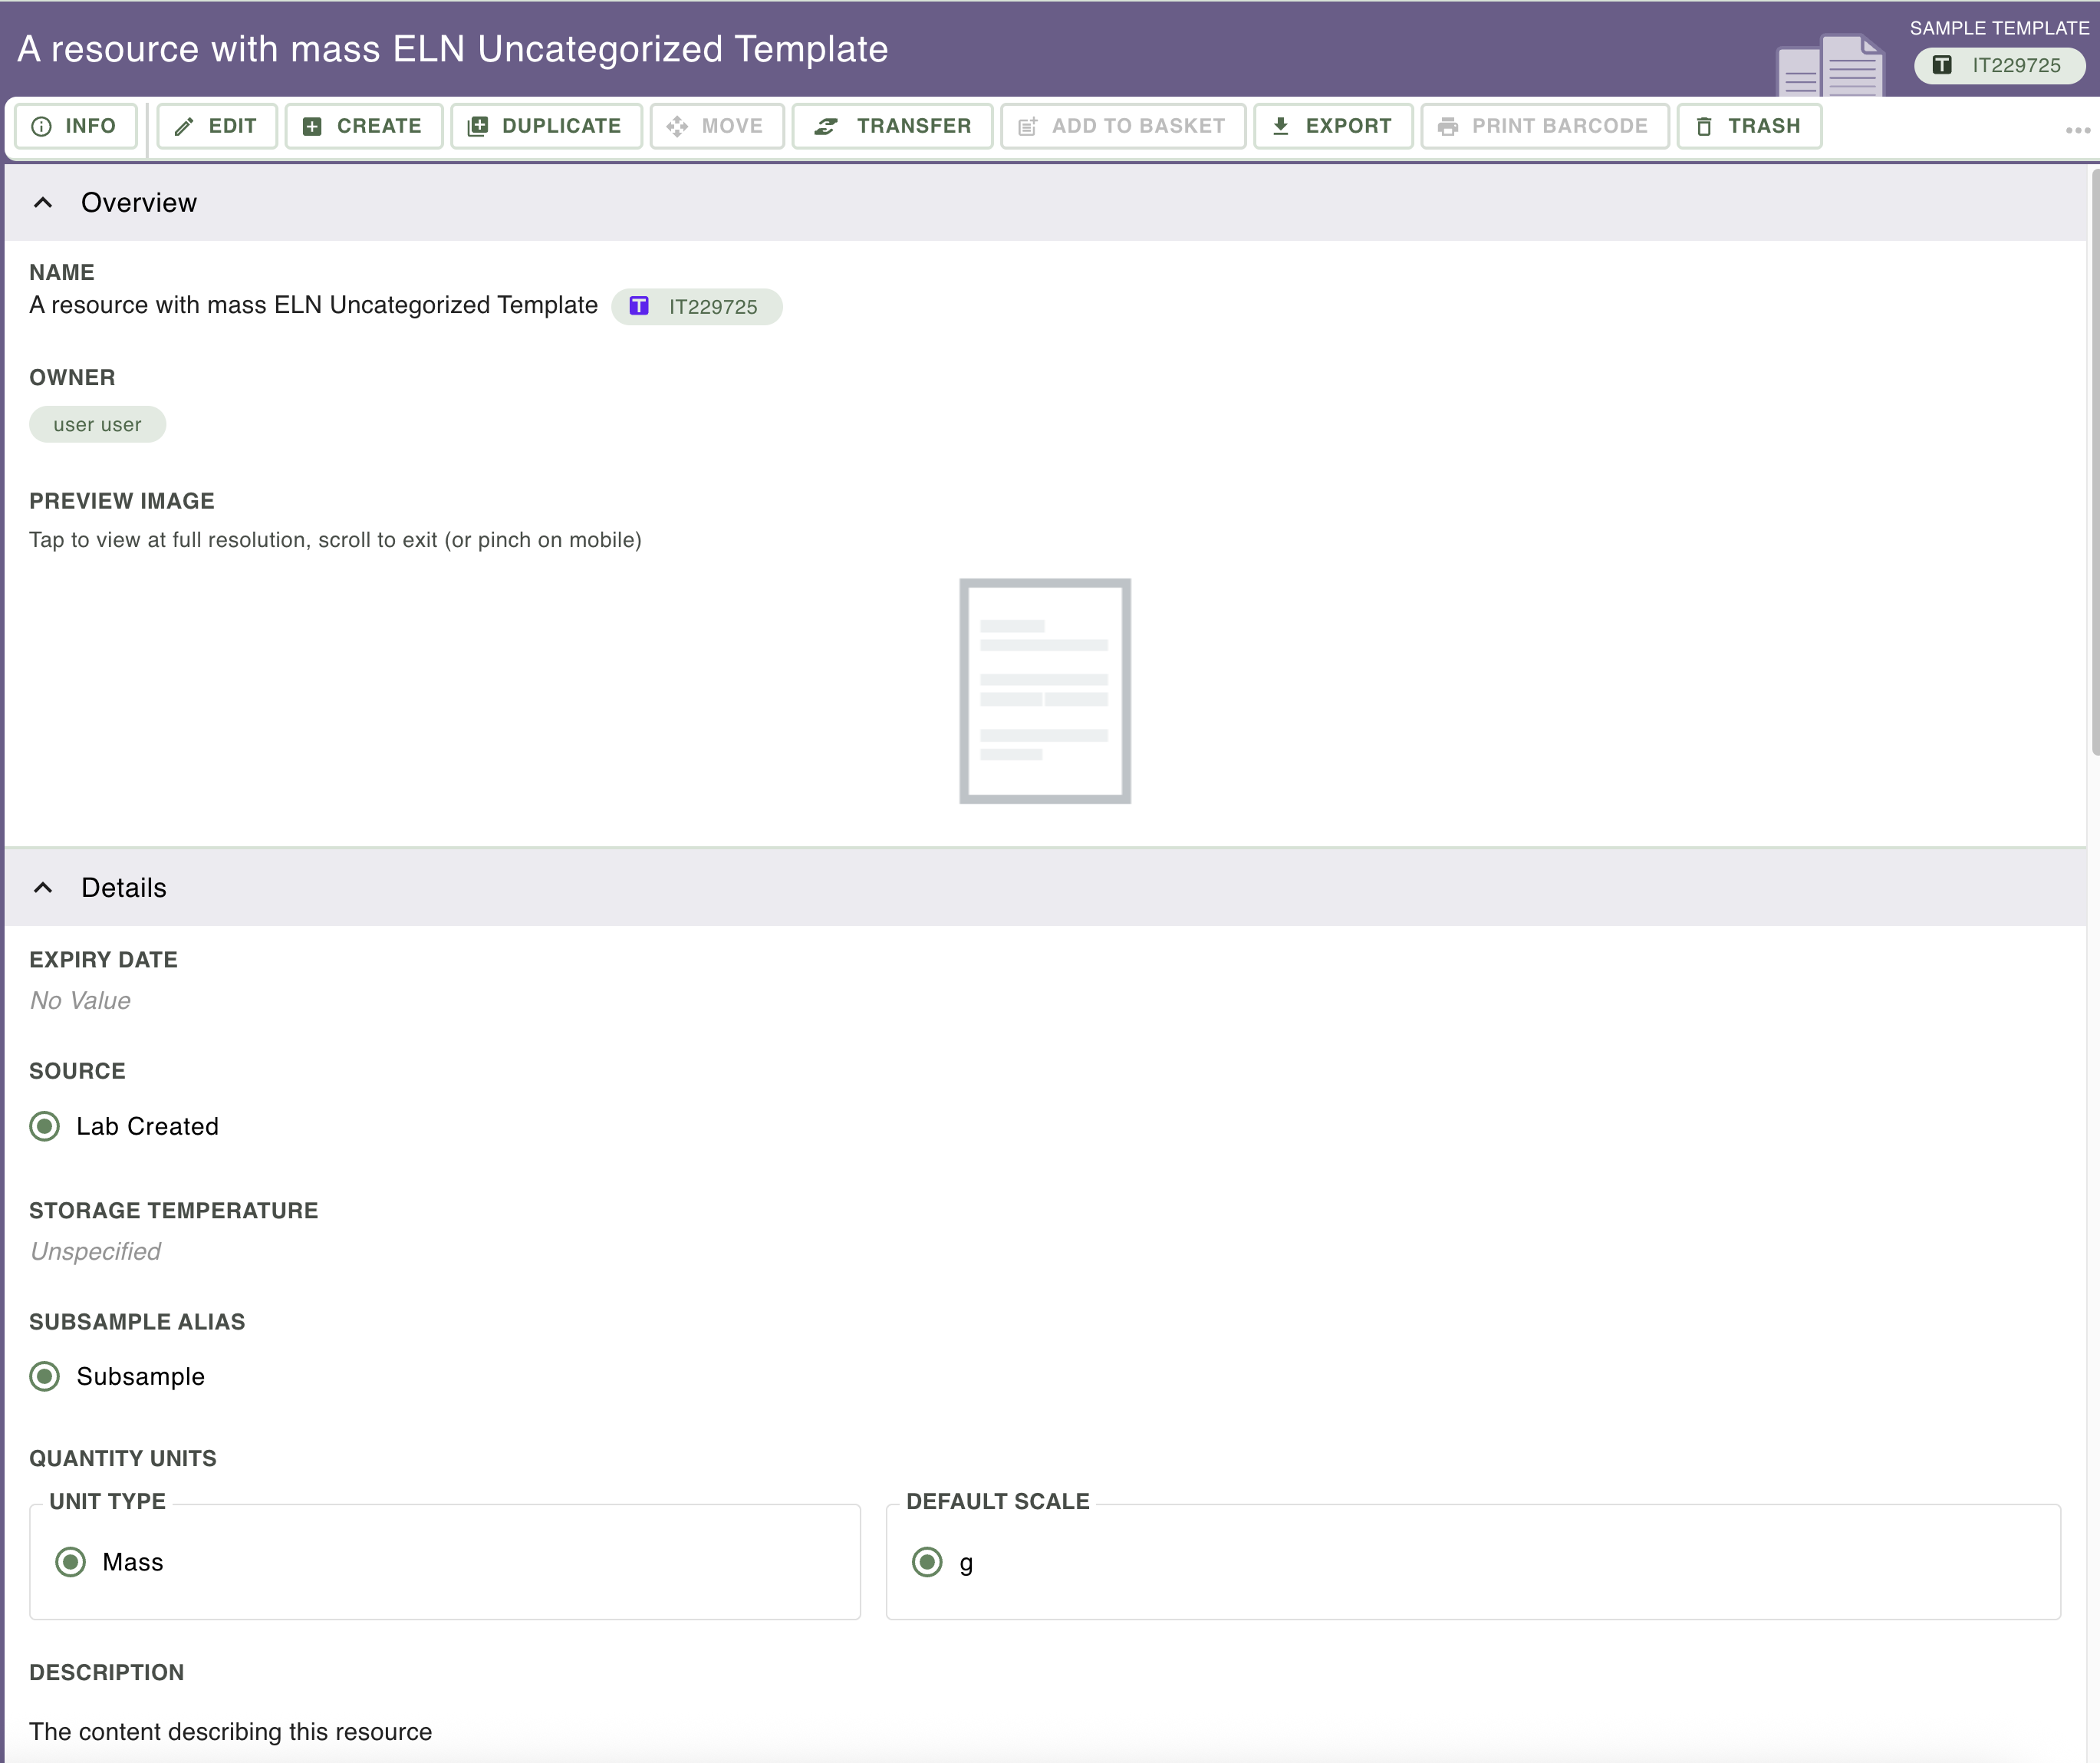Click the user user owner chip
2100x1763 pixels.
(97, 425)
